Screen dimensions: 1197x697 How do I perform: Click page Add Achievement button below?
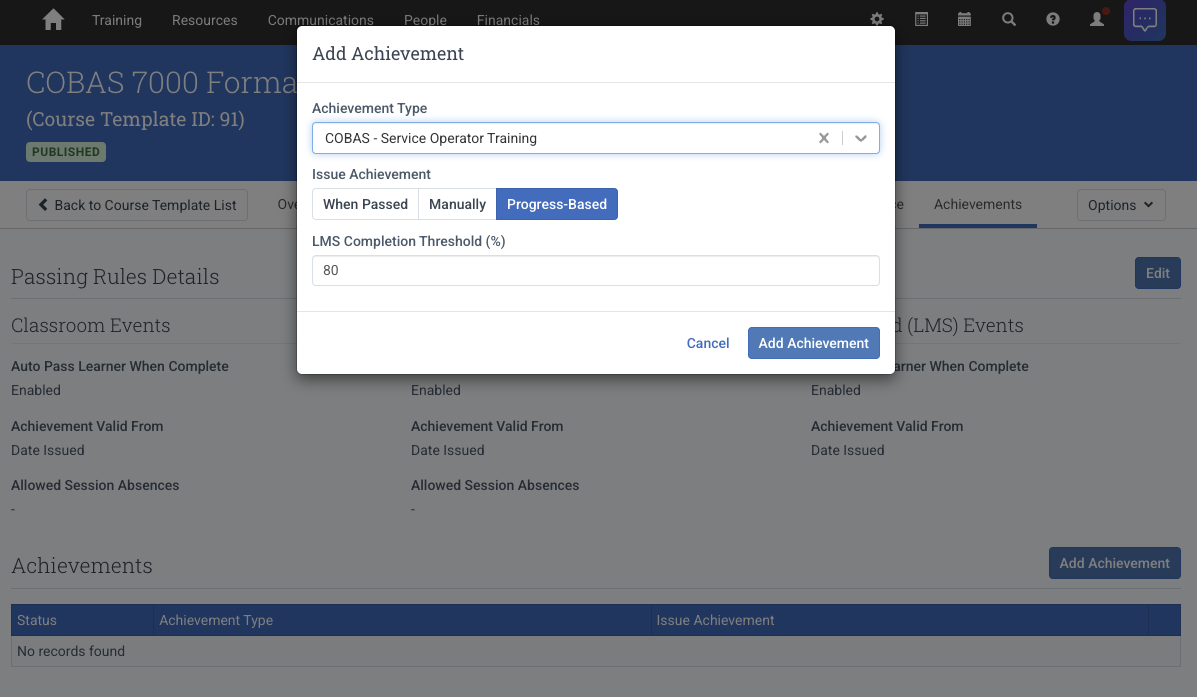[x=1114, y=563]
